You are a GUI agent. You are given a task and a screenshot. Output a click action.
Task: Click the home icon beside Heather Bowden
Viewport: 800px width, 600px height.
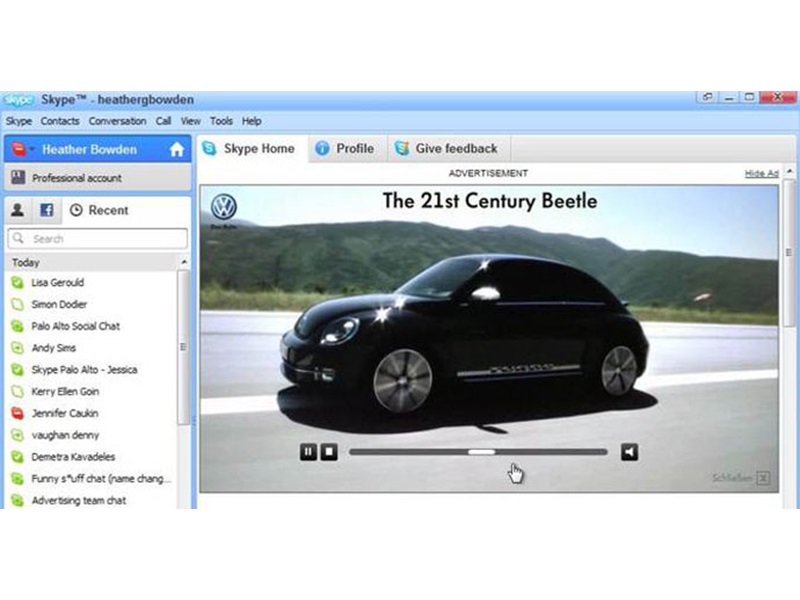(177, 149)
